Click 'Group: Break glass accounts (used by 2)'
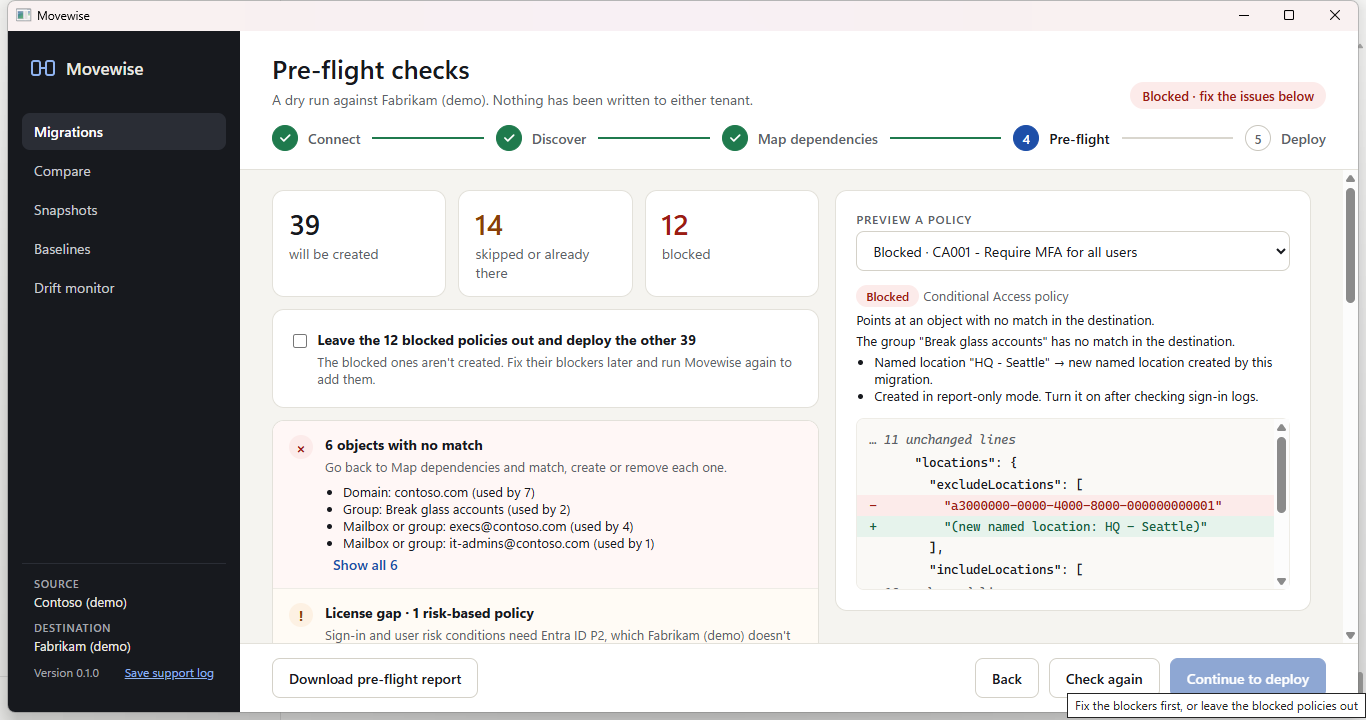This screenshot has width=1366, height=720. [x=457, y=509]
